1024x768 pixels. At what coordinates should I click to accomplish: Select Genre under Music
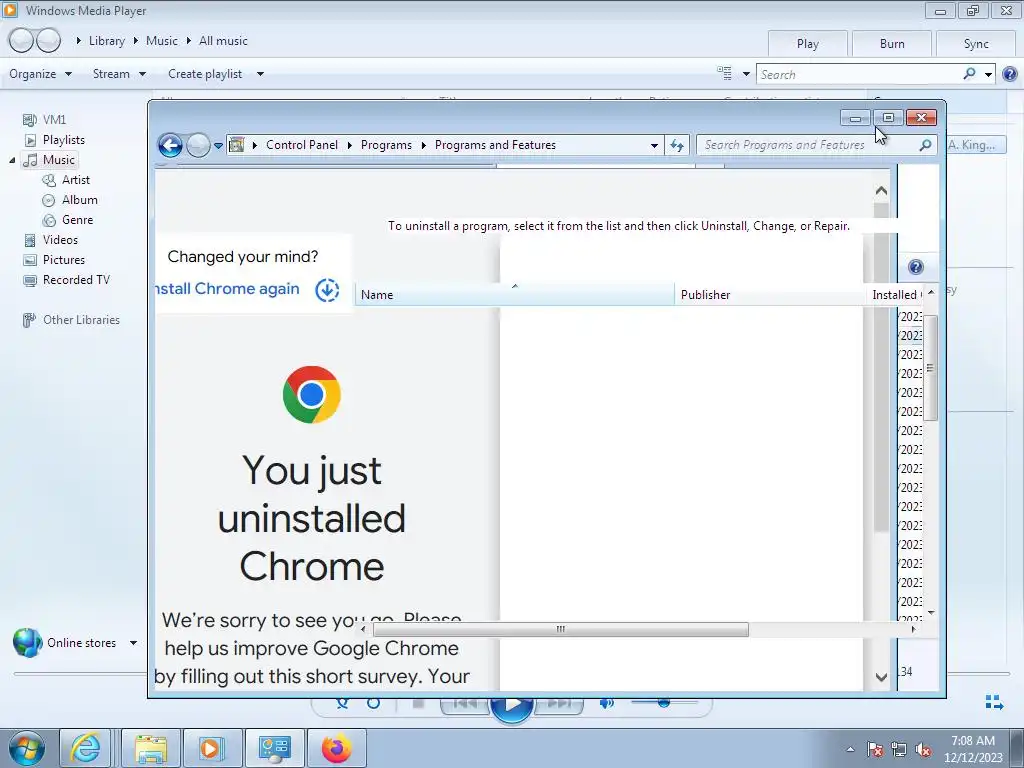coord(77,220)
